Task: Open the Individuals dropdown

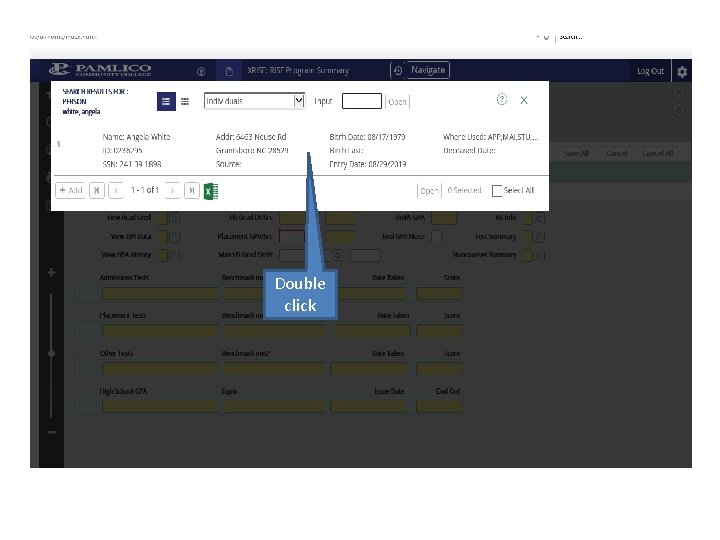Action: (254, 101)
